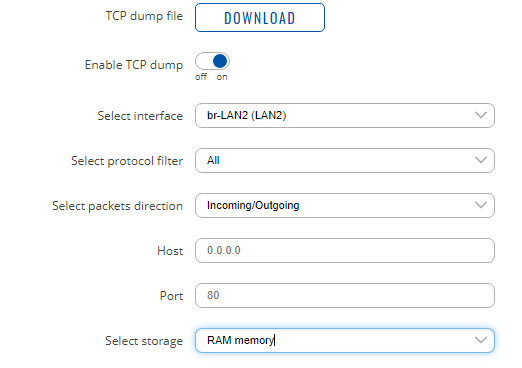The height and width of the screenshot is (368, 522).
Task: Open the Select storage RAM memory dropdown
Action: pos(345,340)
